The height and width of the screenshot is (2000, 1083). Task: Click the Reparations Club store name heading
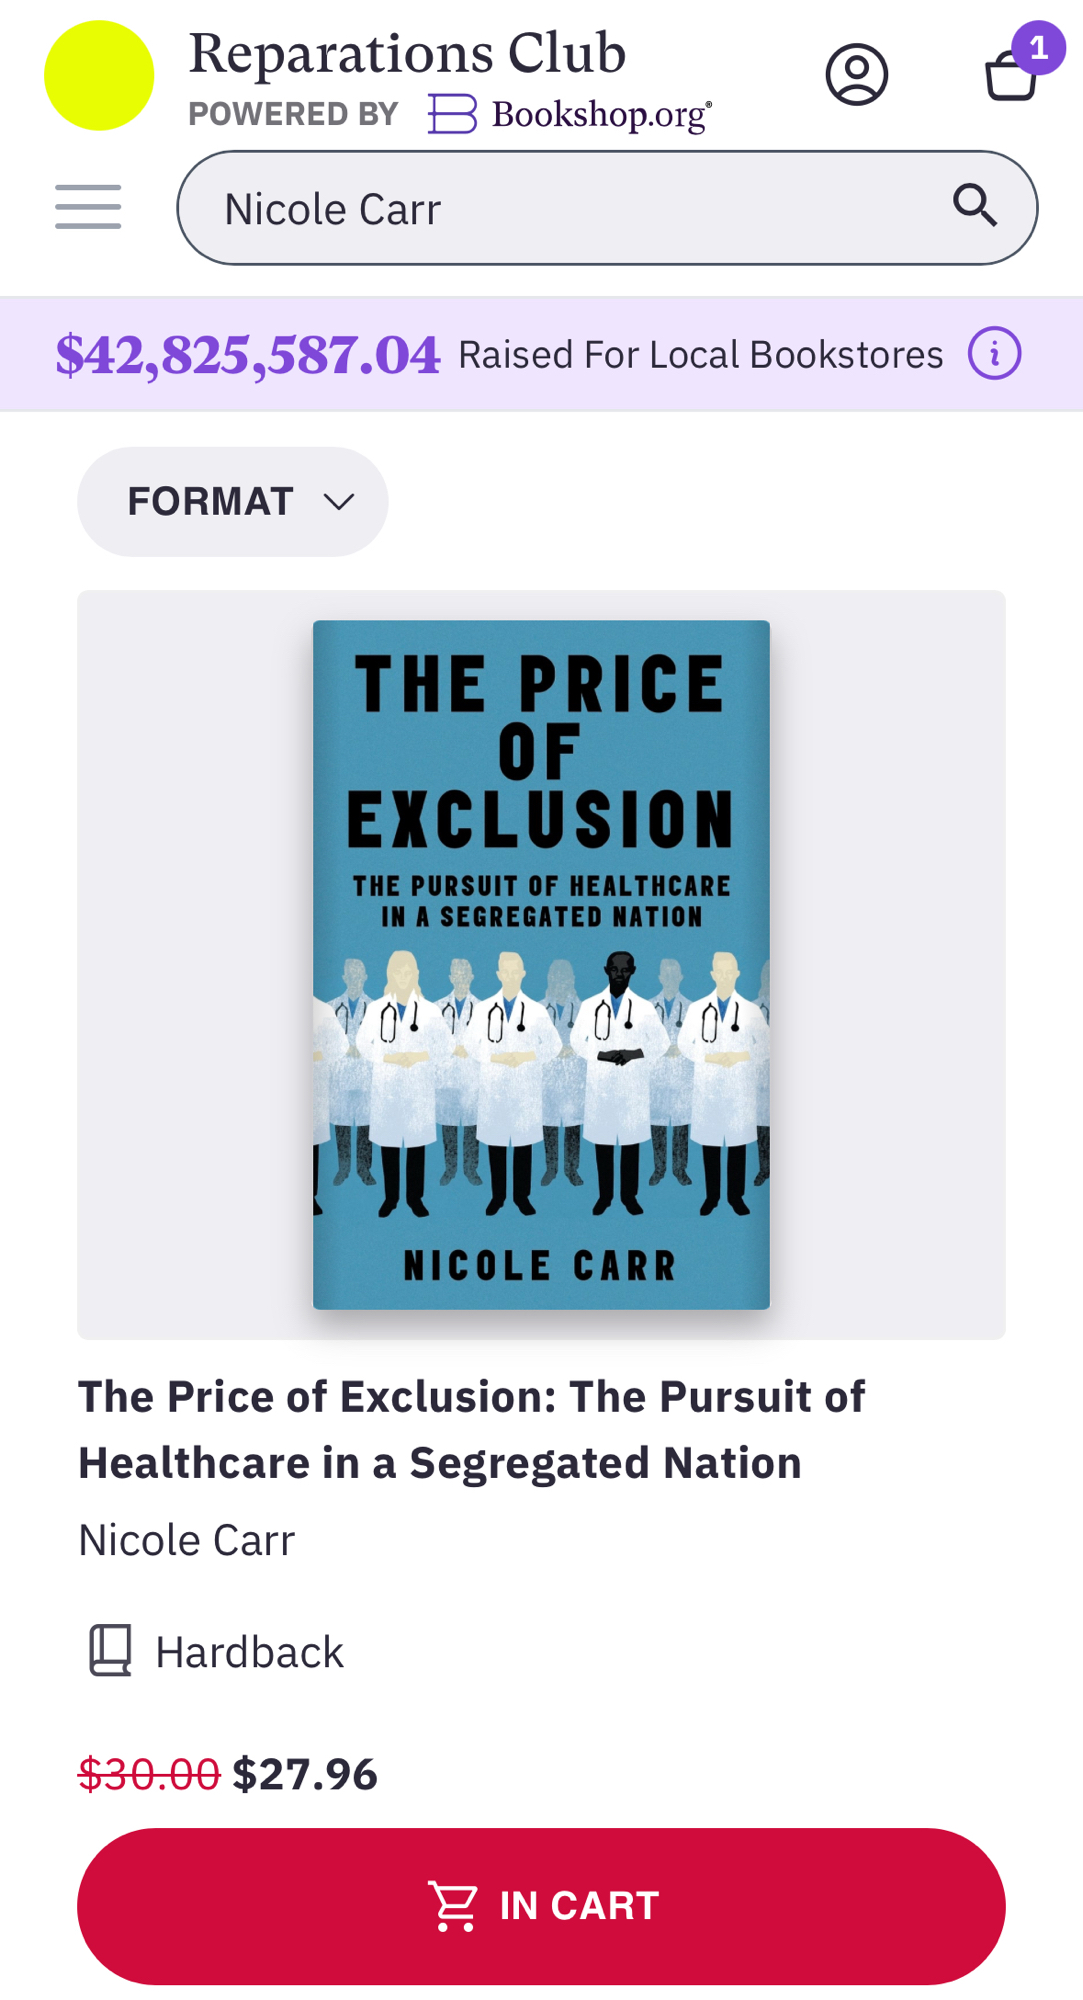pyautogui.click(x=407, y=54)
